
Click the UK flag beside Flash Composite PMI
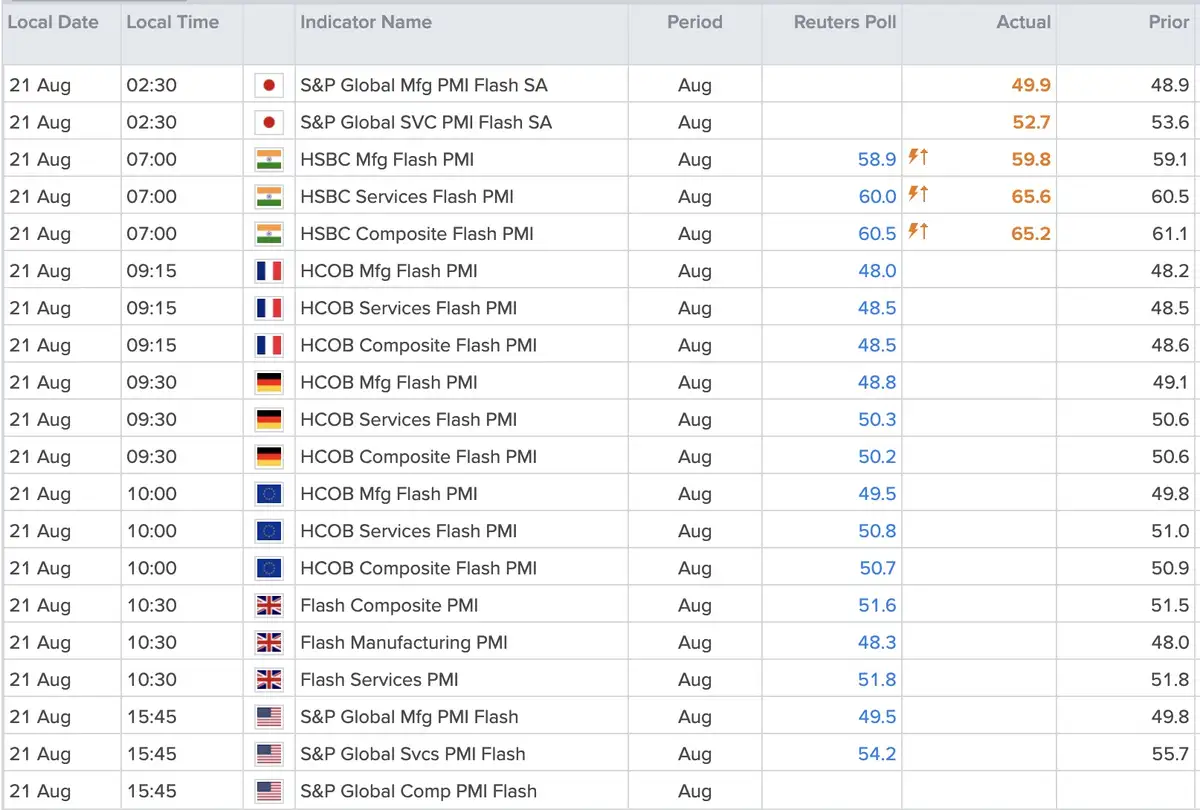269,605
